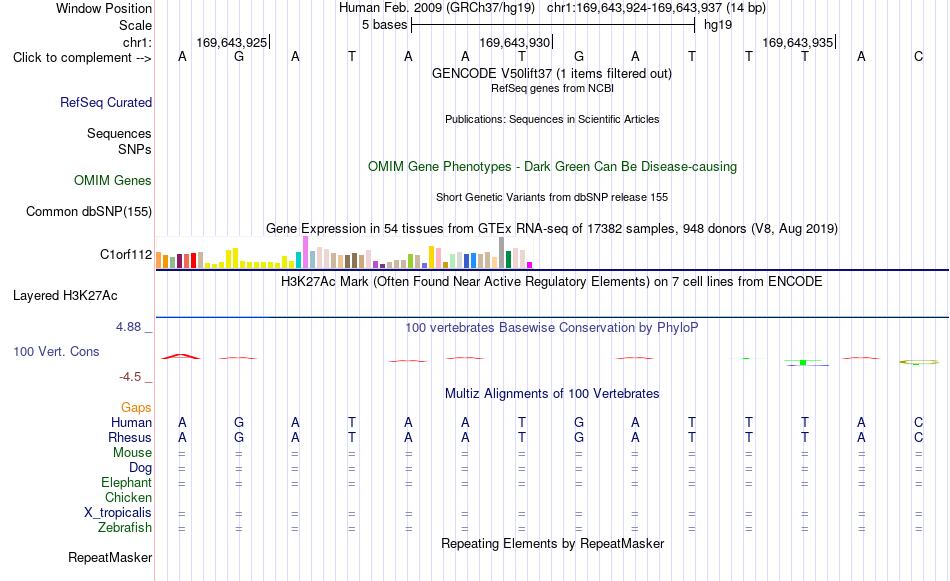Click the OMIM Gene Phenotypes track title
950x581 pixels.
552,167
